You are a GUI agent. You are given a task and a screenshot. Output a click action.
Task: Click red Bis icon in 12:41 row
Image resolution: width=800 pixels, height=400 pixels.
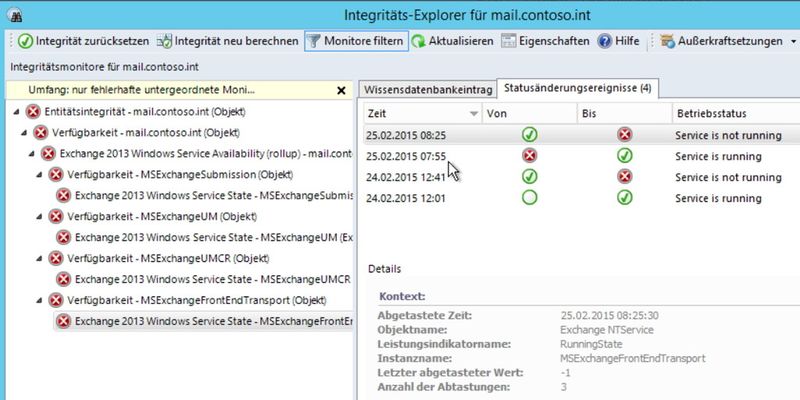coord(624,177)
